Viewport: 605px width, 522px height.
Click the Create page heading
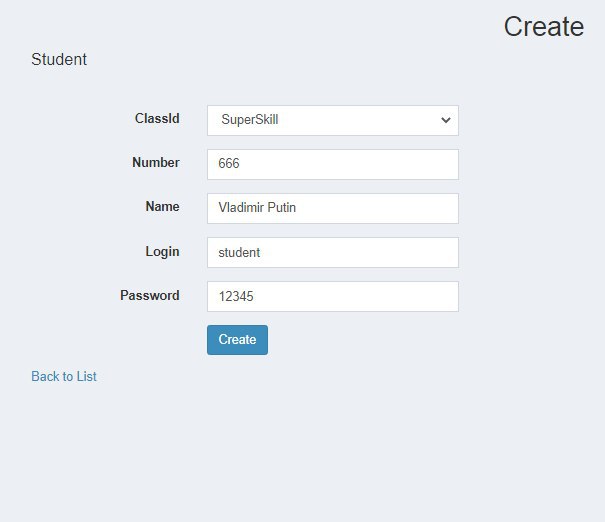click(x=543, y=27)
